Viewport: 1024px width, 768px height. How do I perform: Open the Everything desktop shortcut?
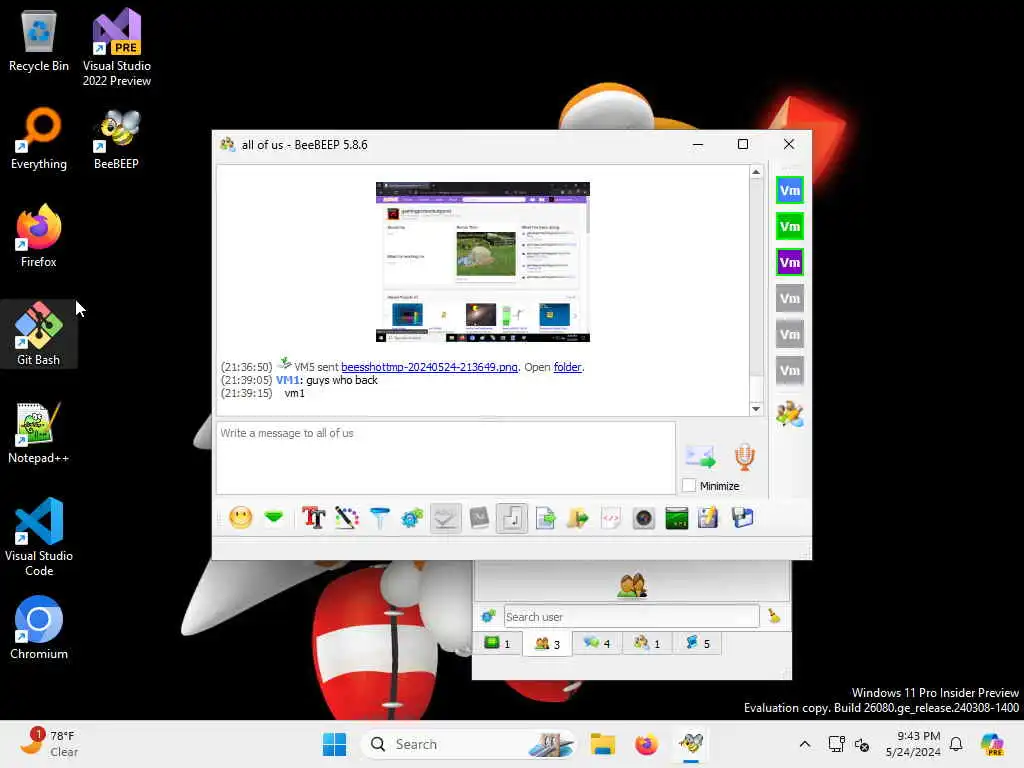click(x=39, y=139)
